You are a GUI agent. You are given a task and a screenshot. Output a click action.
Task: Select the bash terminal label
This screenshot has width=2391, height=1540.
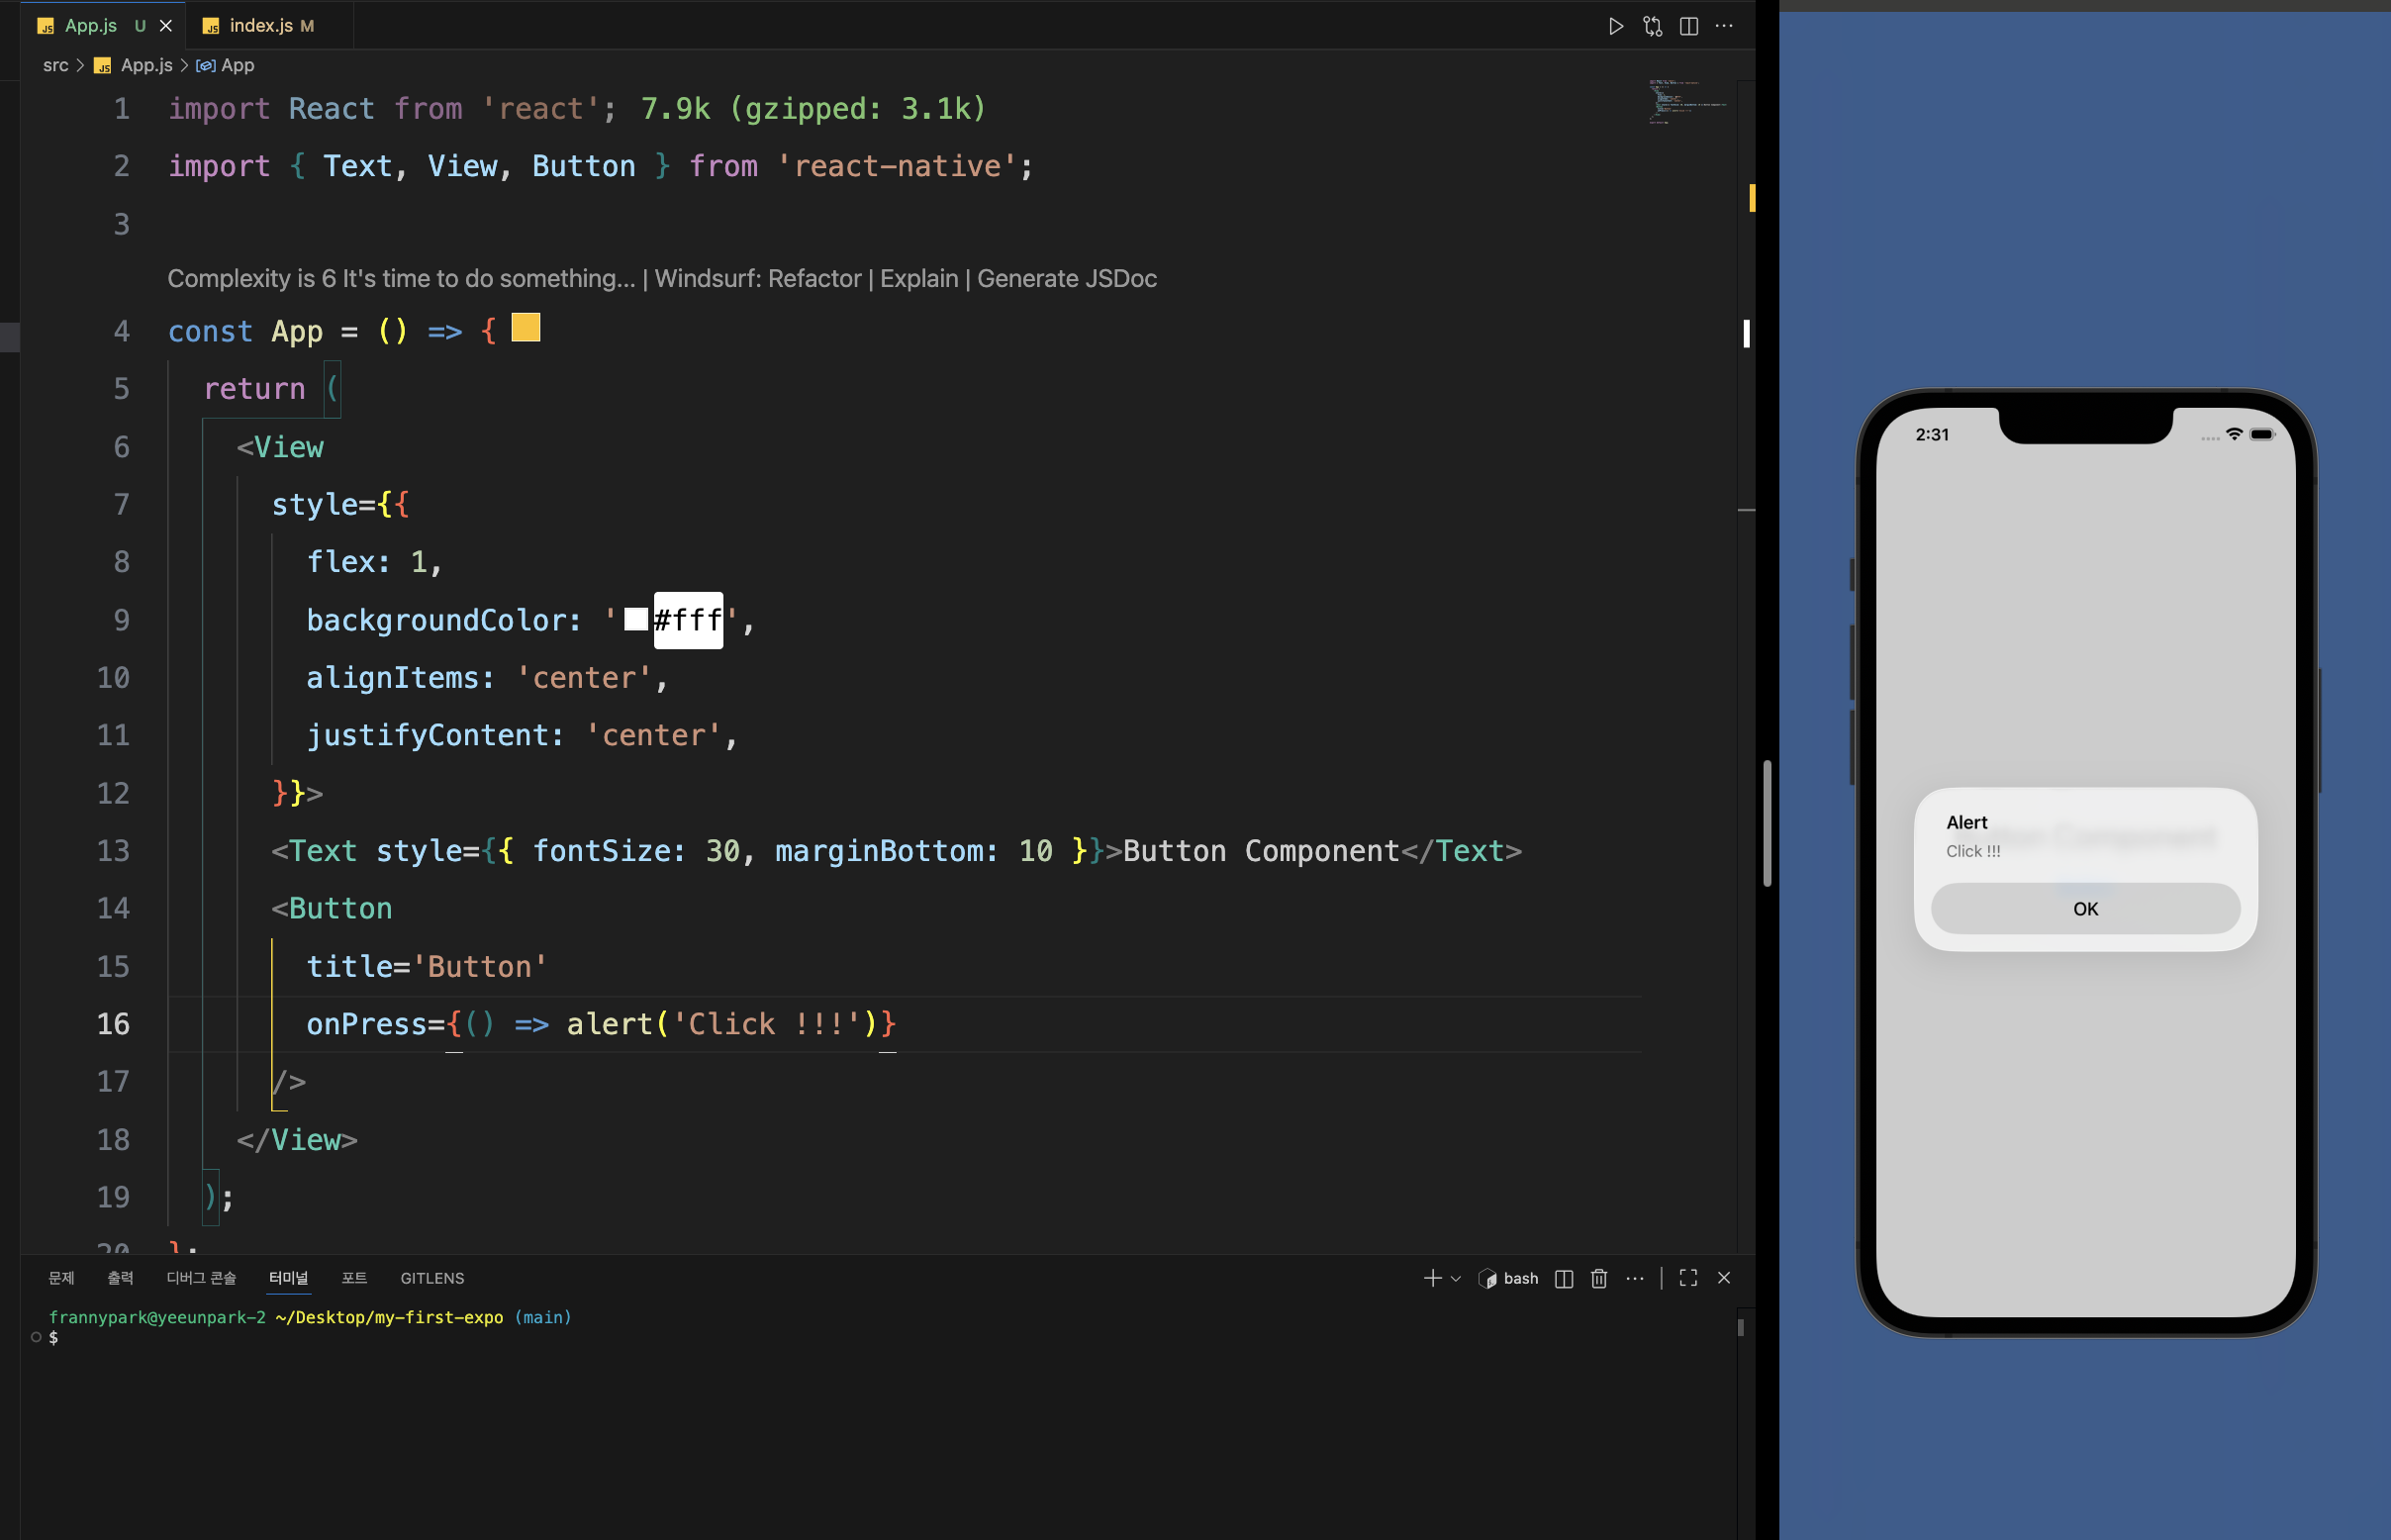[1520, 1278]
